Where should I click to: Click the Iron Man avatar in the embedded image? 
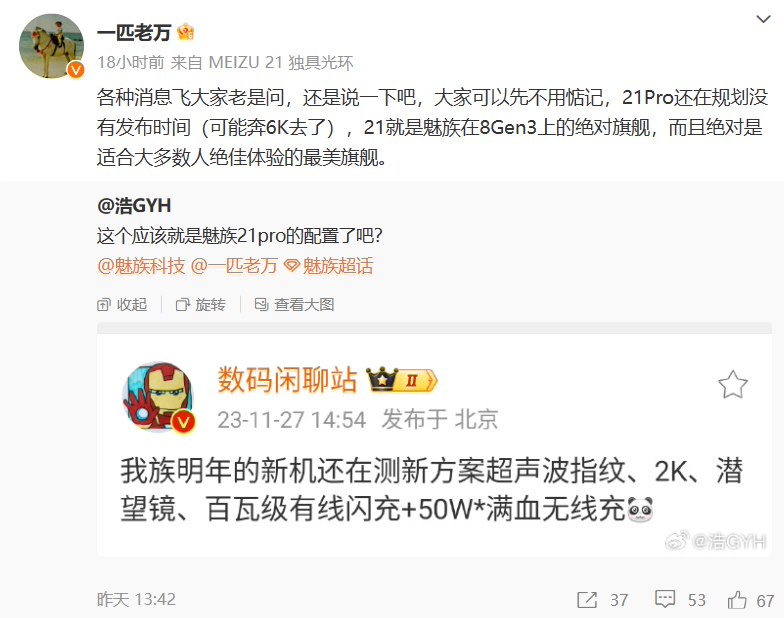159,398
